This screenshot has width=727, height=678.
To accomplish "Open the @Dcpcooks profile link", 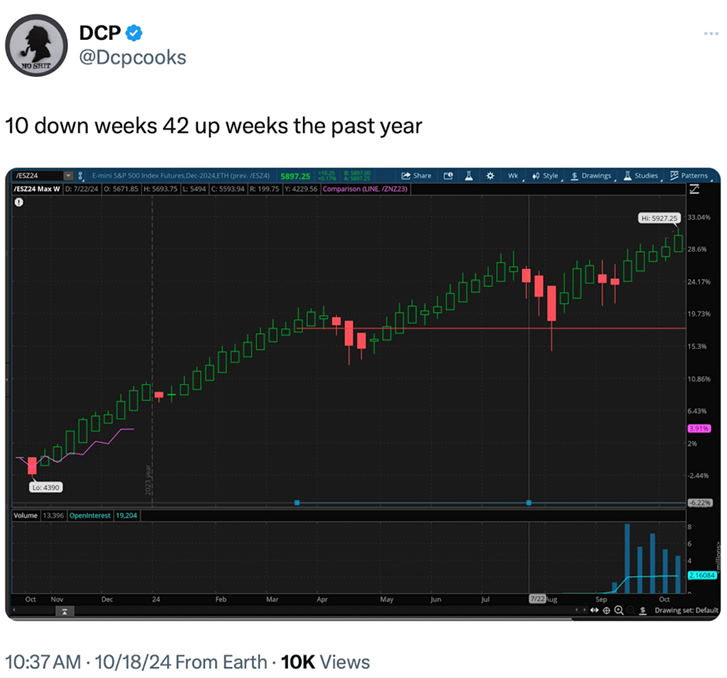I will [132, 57].
